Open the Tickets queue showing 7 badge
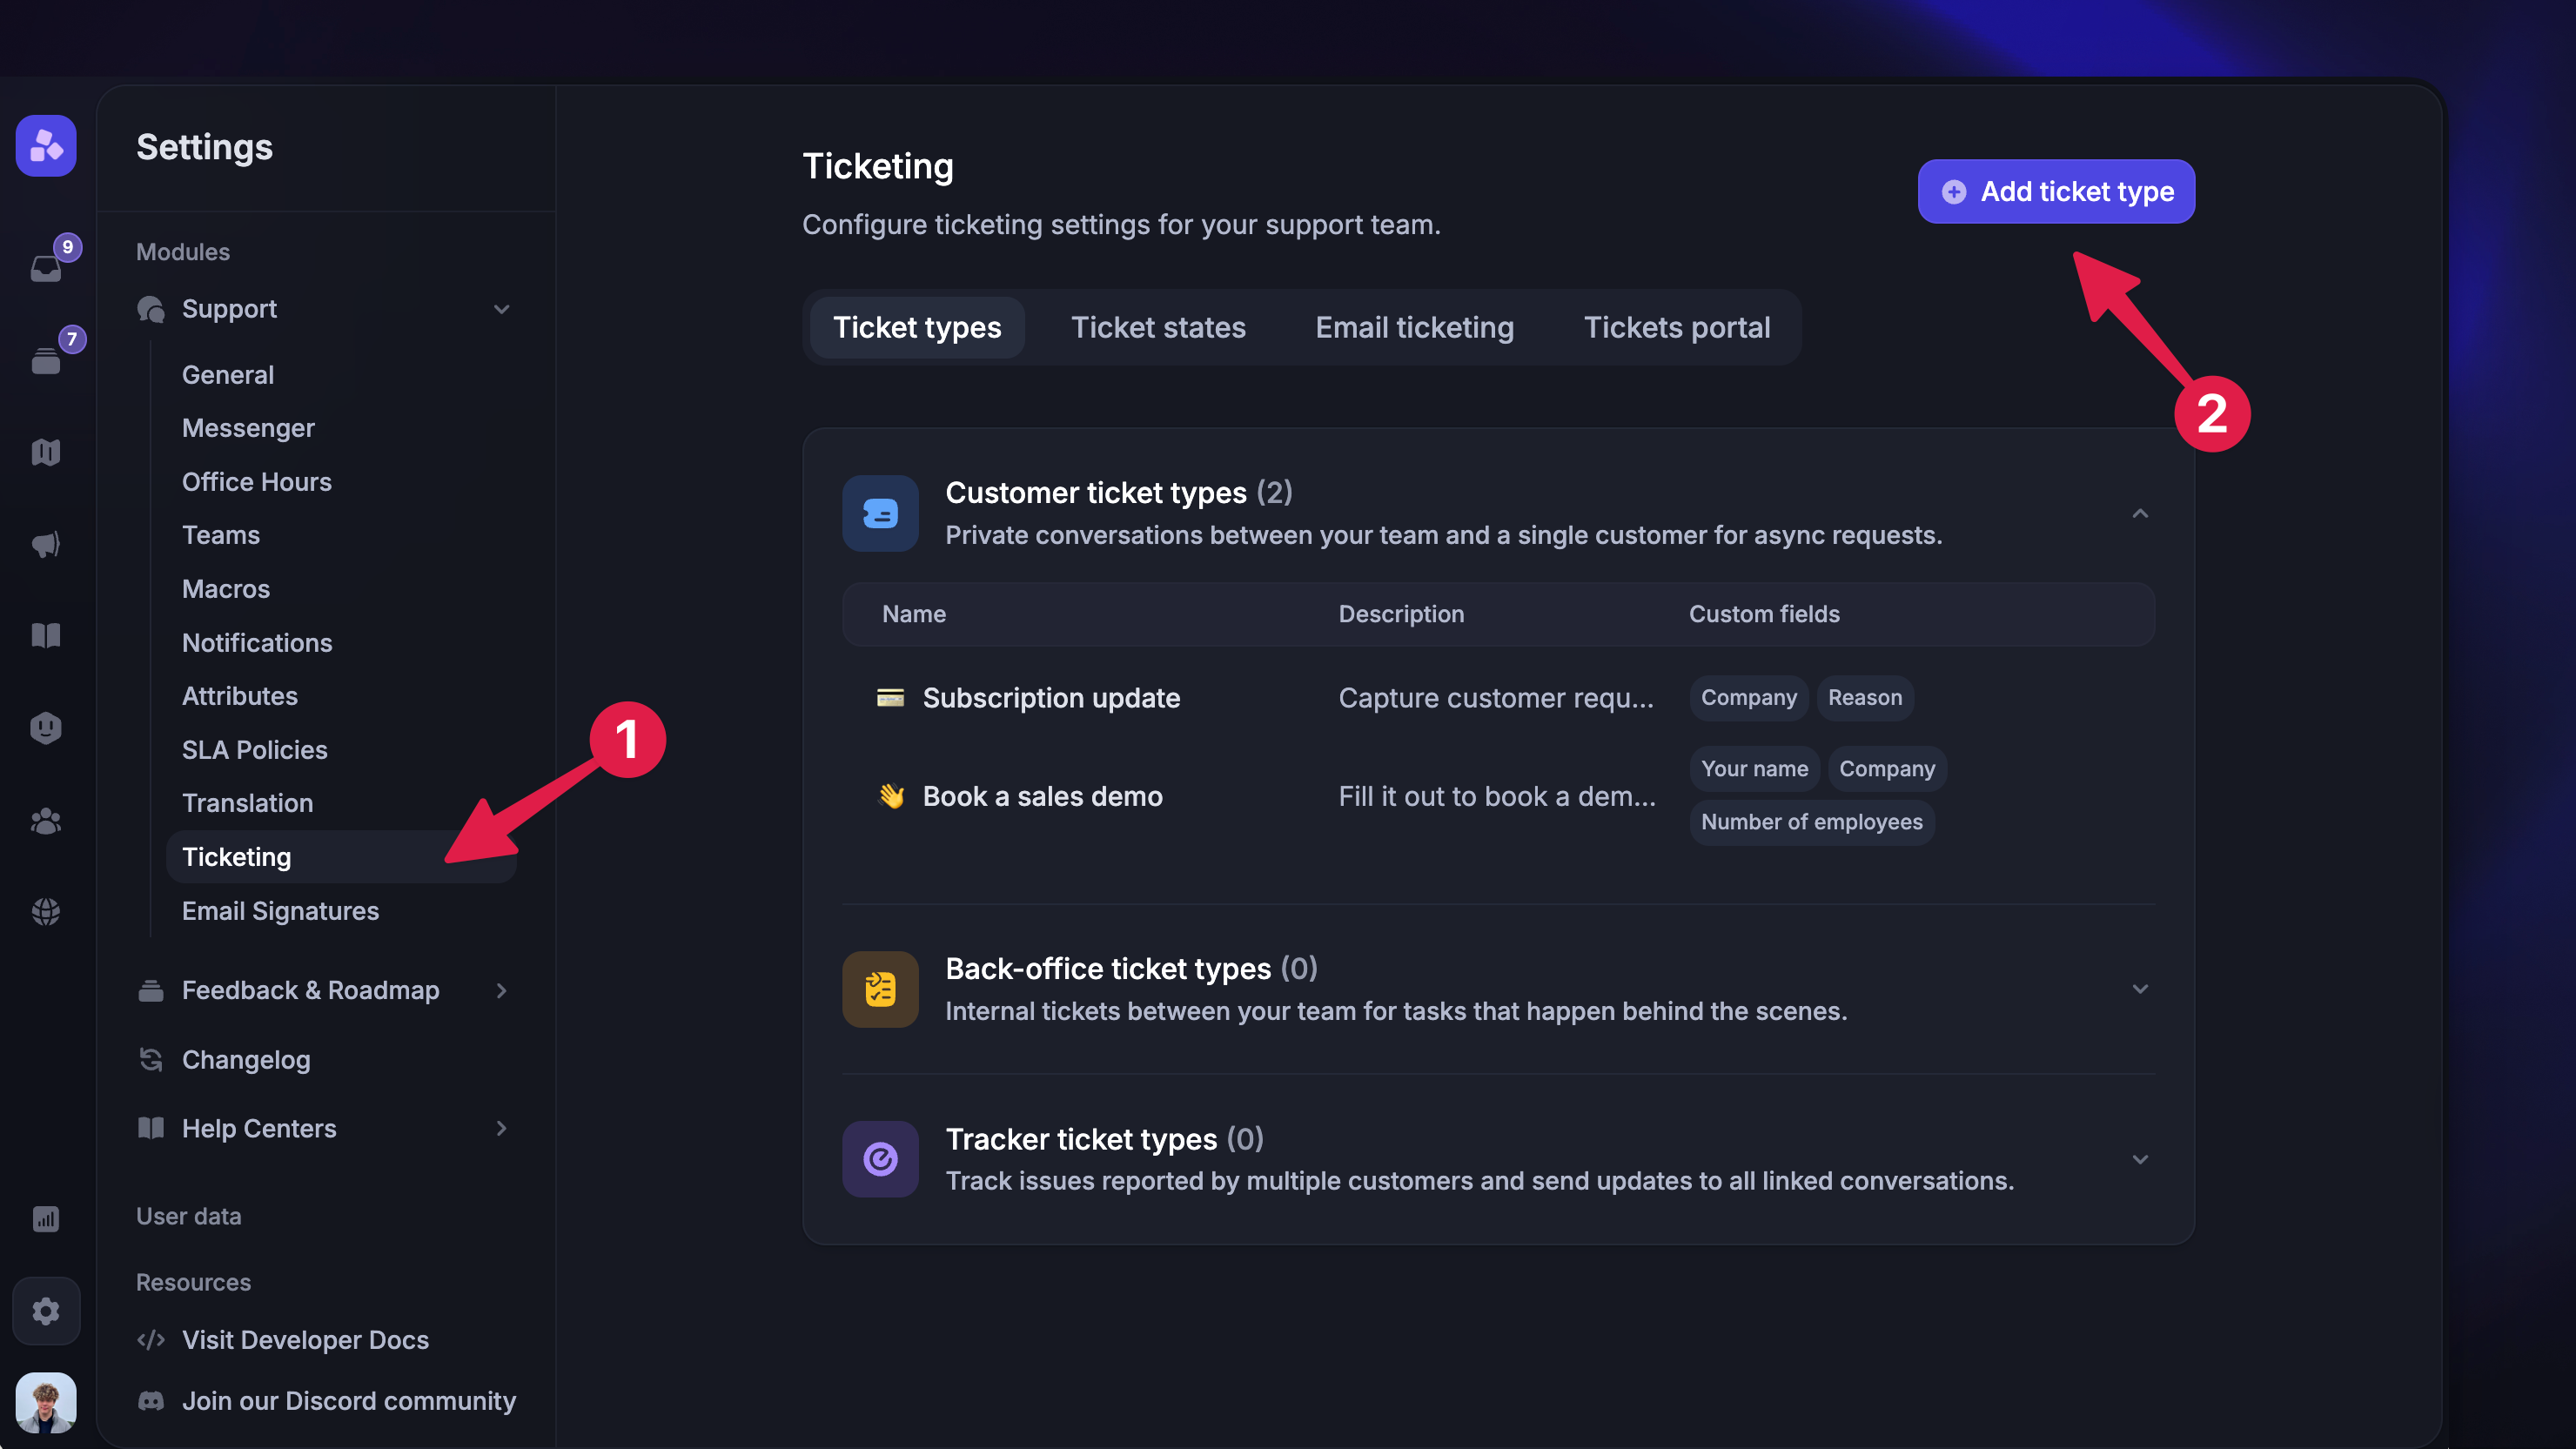The width and height of the screenshot is (2576, 1449). point(45,360)
